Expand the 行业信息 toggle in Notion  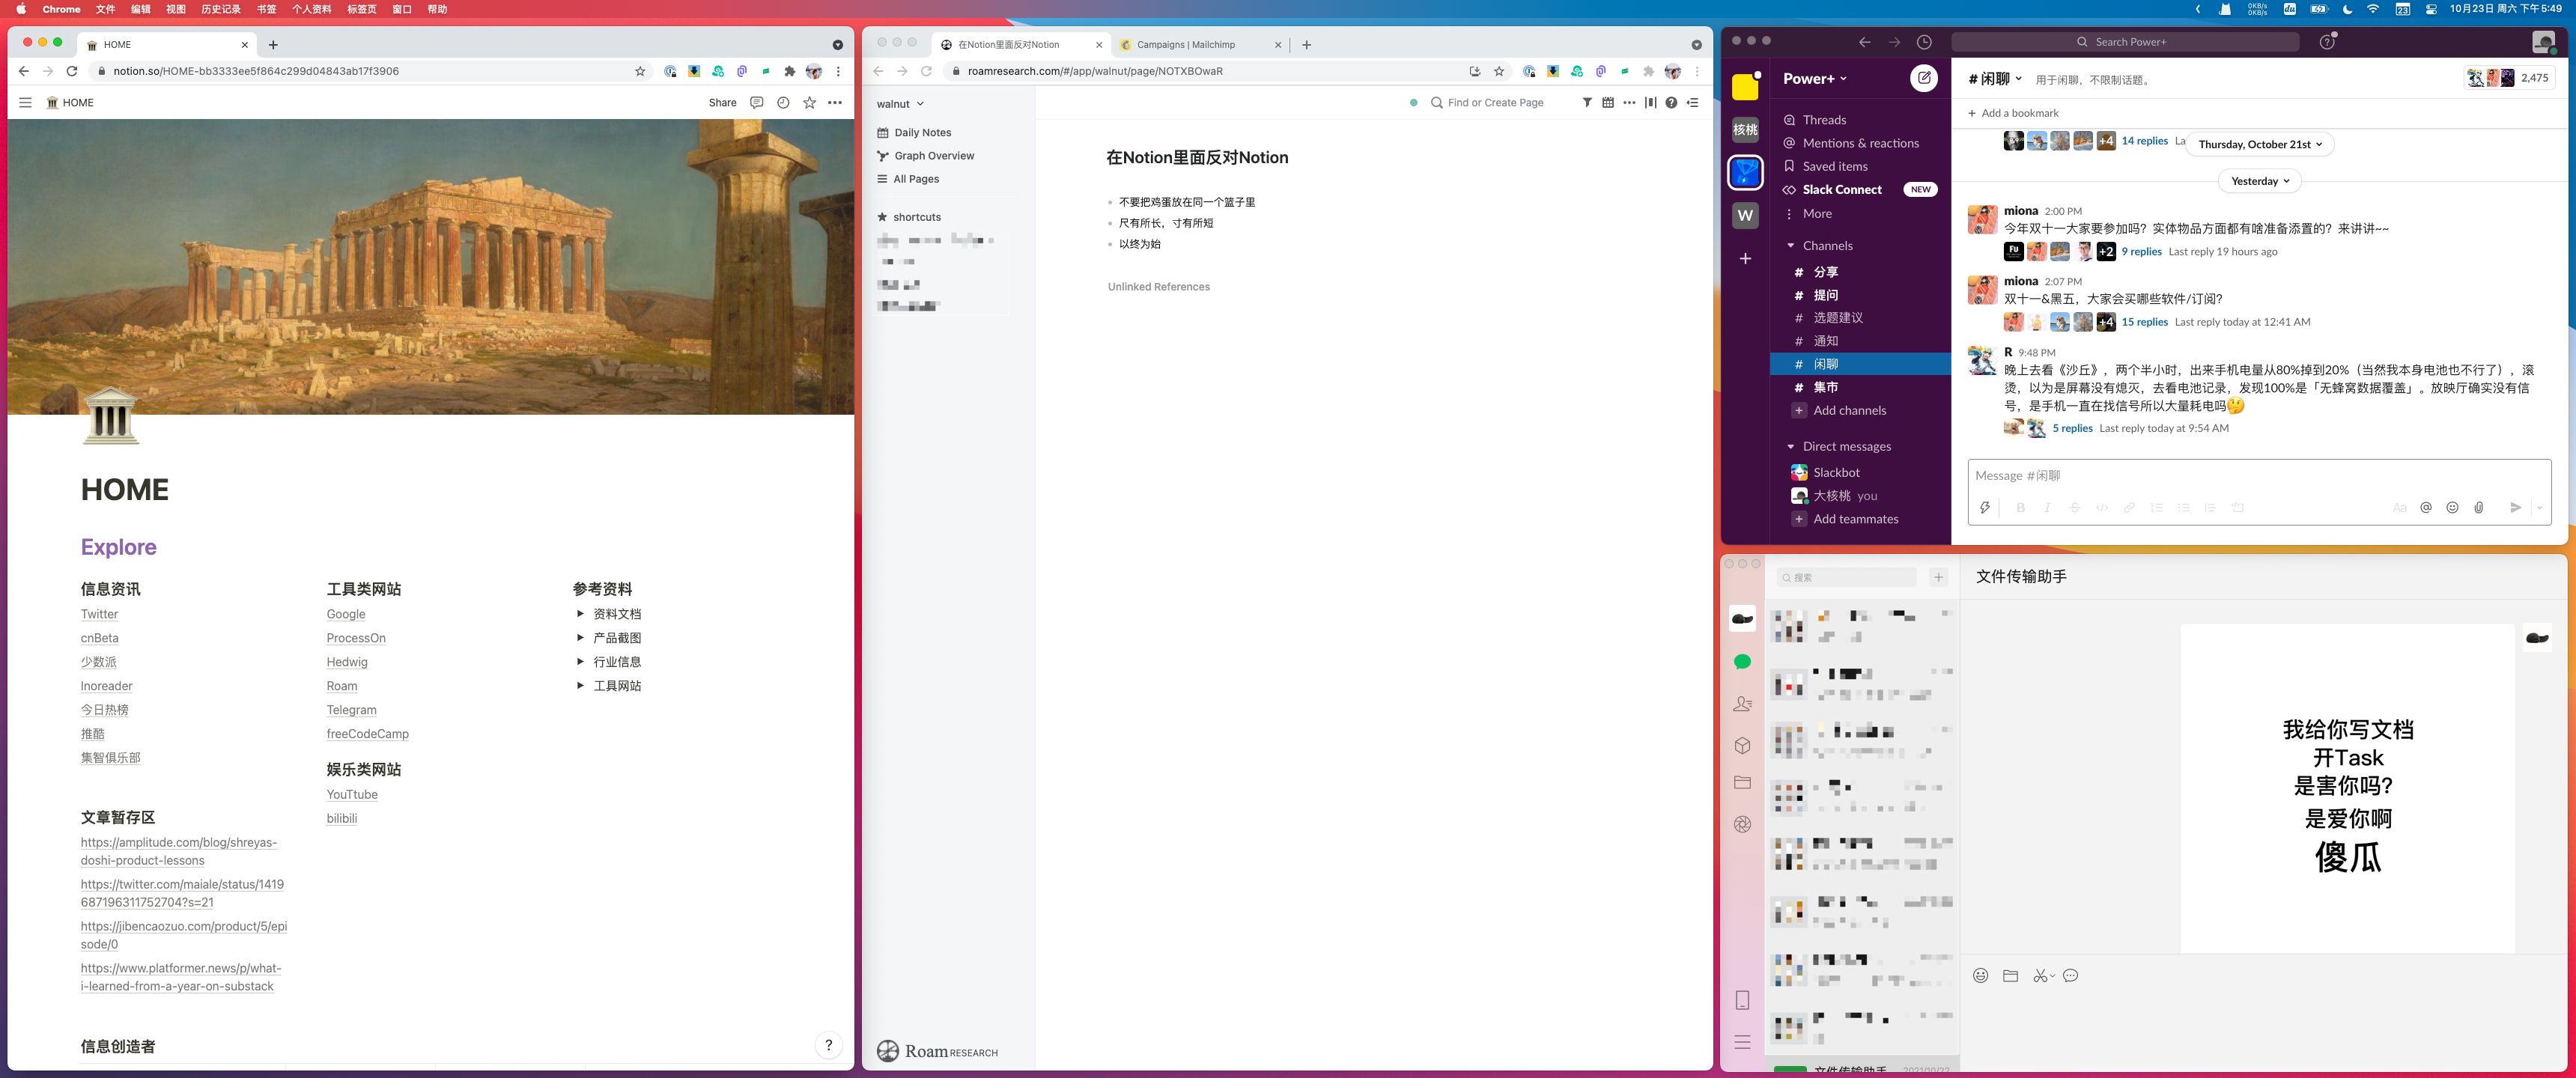pyautogui.click(x=580, y=661)
